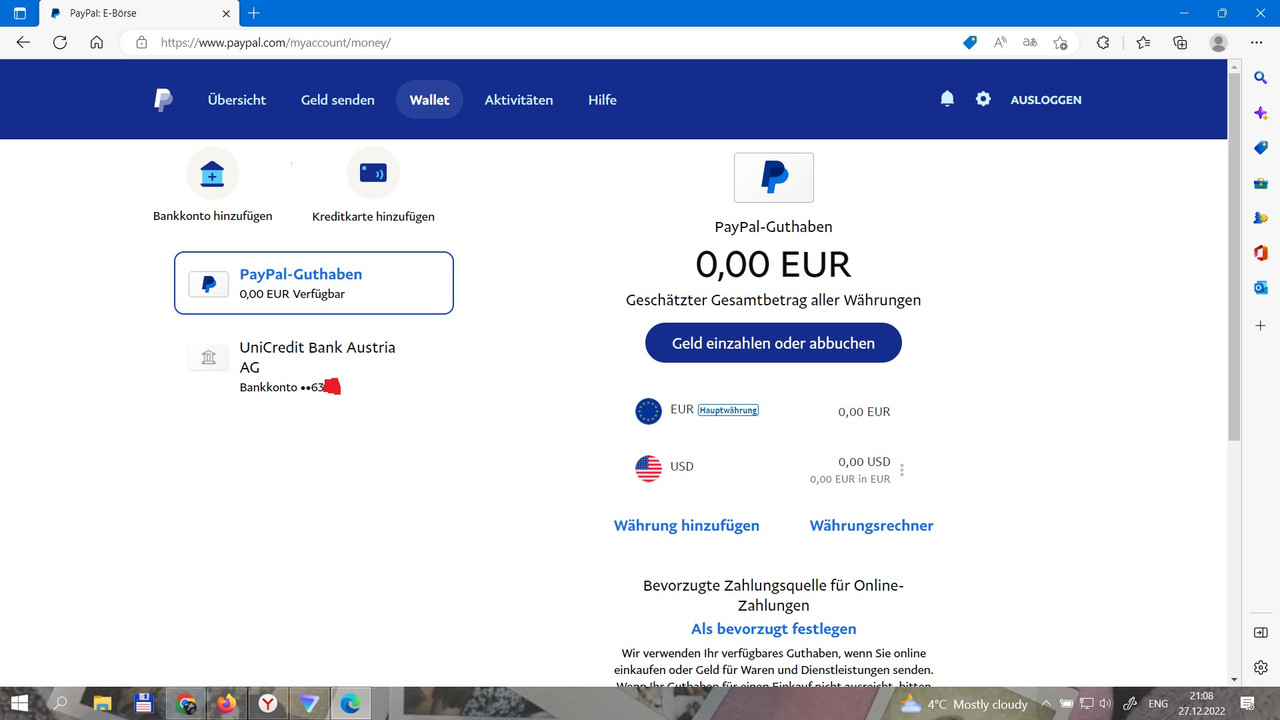Click the ENG language indicator
Screen dimensions: 1280x720
click(x=1158, y=704)
